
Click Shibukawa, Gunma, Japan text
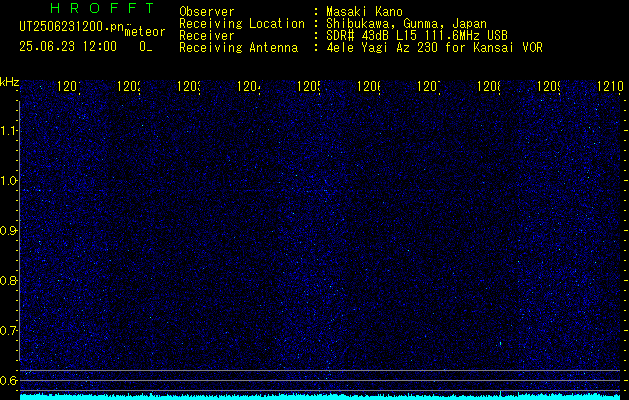406,24
